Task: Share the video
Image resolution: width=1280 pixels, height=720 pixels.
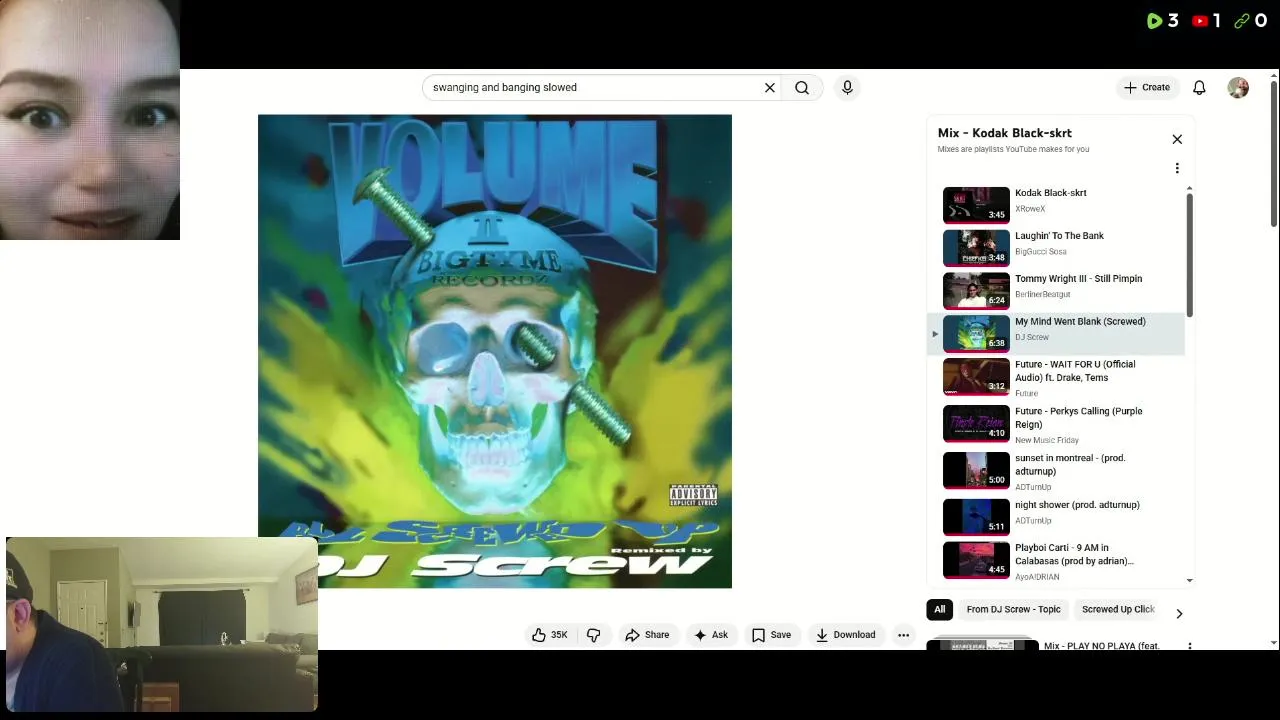Action: pos(647,635)
